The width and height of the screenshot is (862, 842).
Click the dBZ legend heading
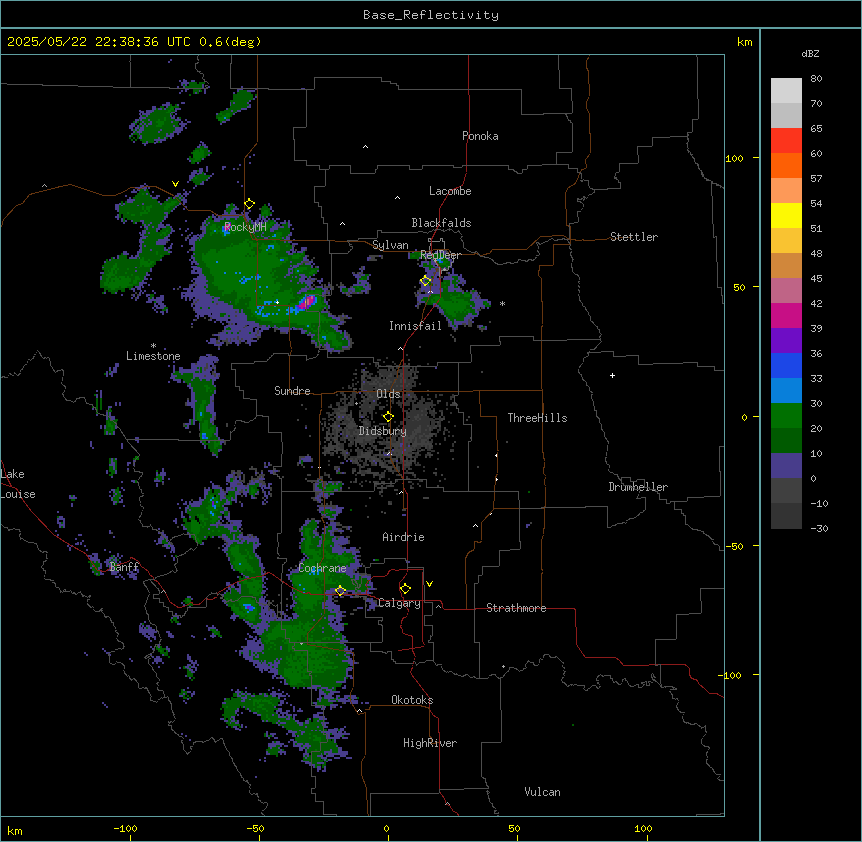pyautogui.click(x=810, y=54)
